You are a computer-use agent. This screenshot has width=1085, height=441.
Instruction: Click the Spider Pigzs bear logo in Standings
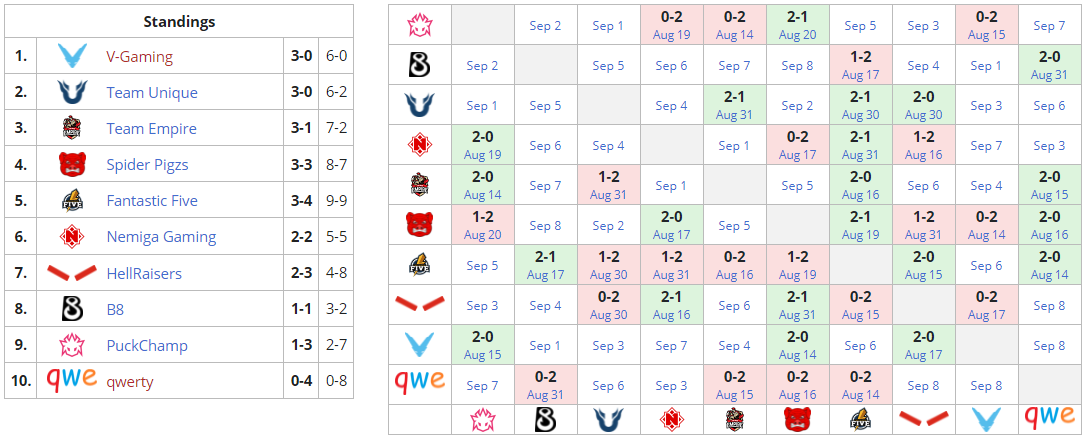71,165
